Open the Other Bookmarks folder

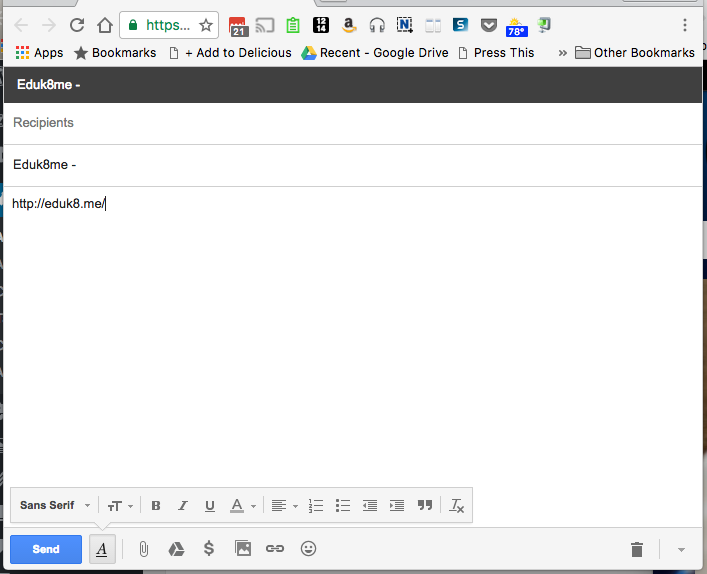coord(634,53)
